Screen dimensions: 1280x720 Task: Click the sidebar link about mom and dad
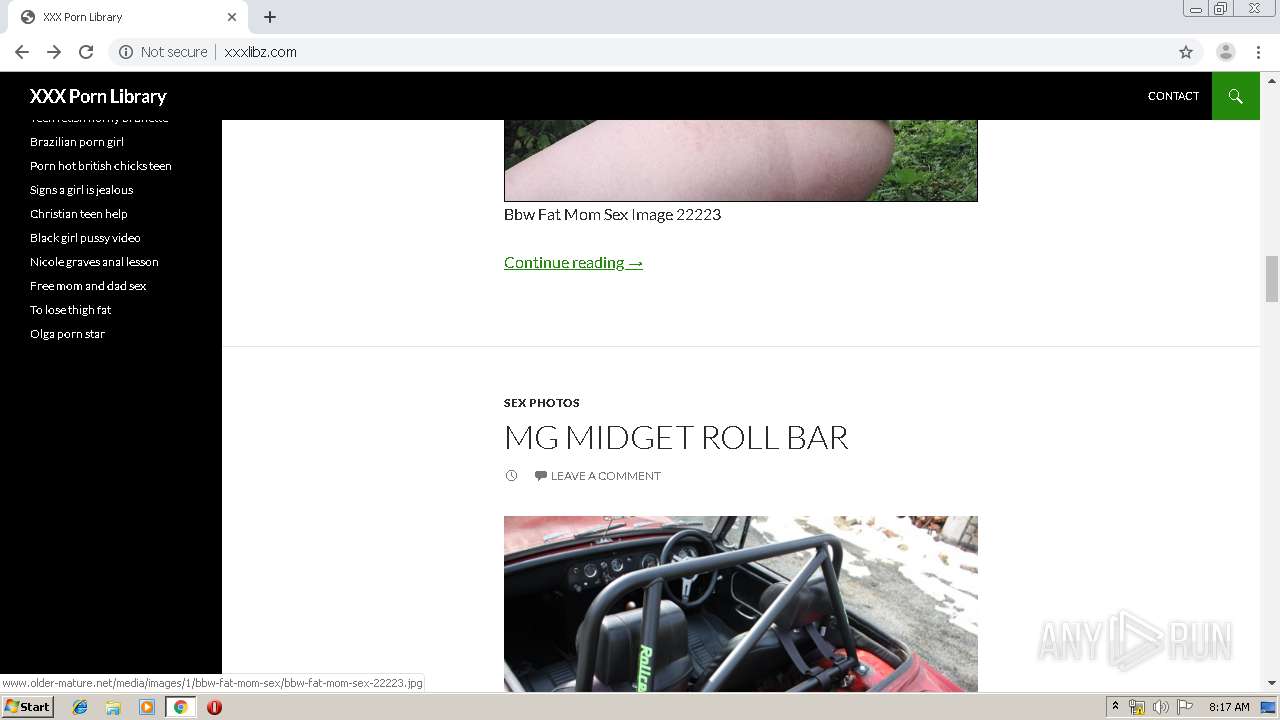(88, 286)
